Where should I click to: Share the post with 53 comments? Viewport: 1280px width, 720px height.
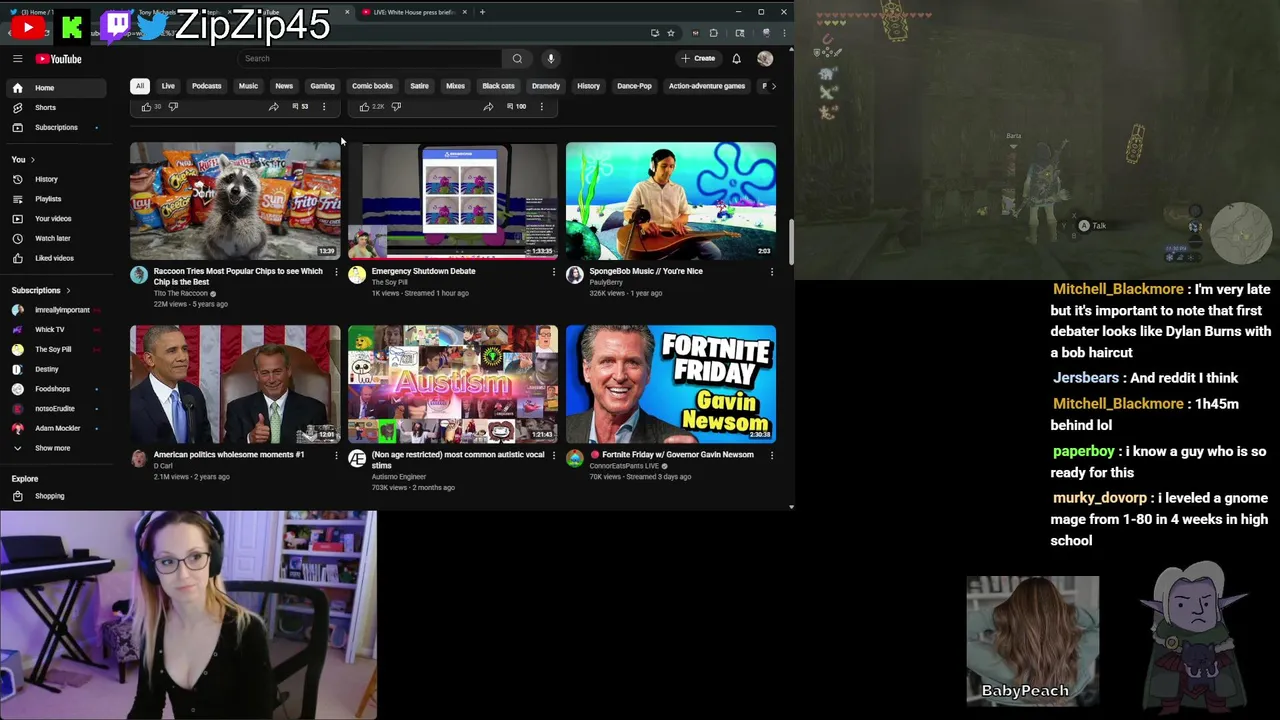coord(273,106)
